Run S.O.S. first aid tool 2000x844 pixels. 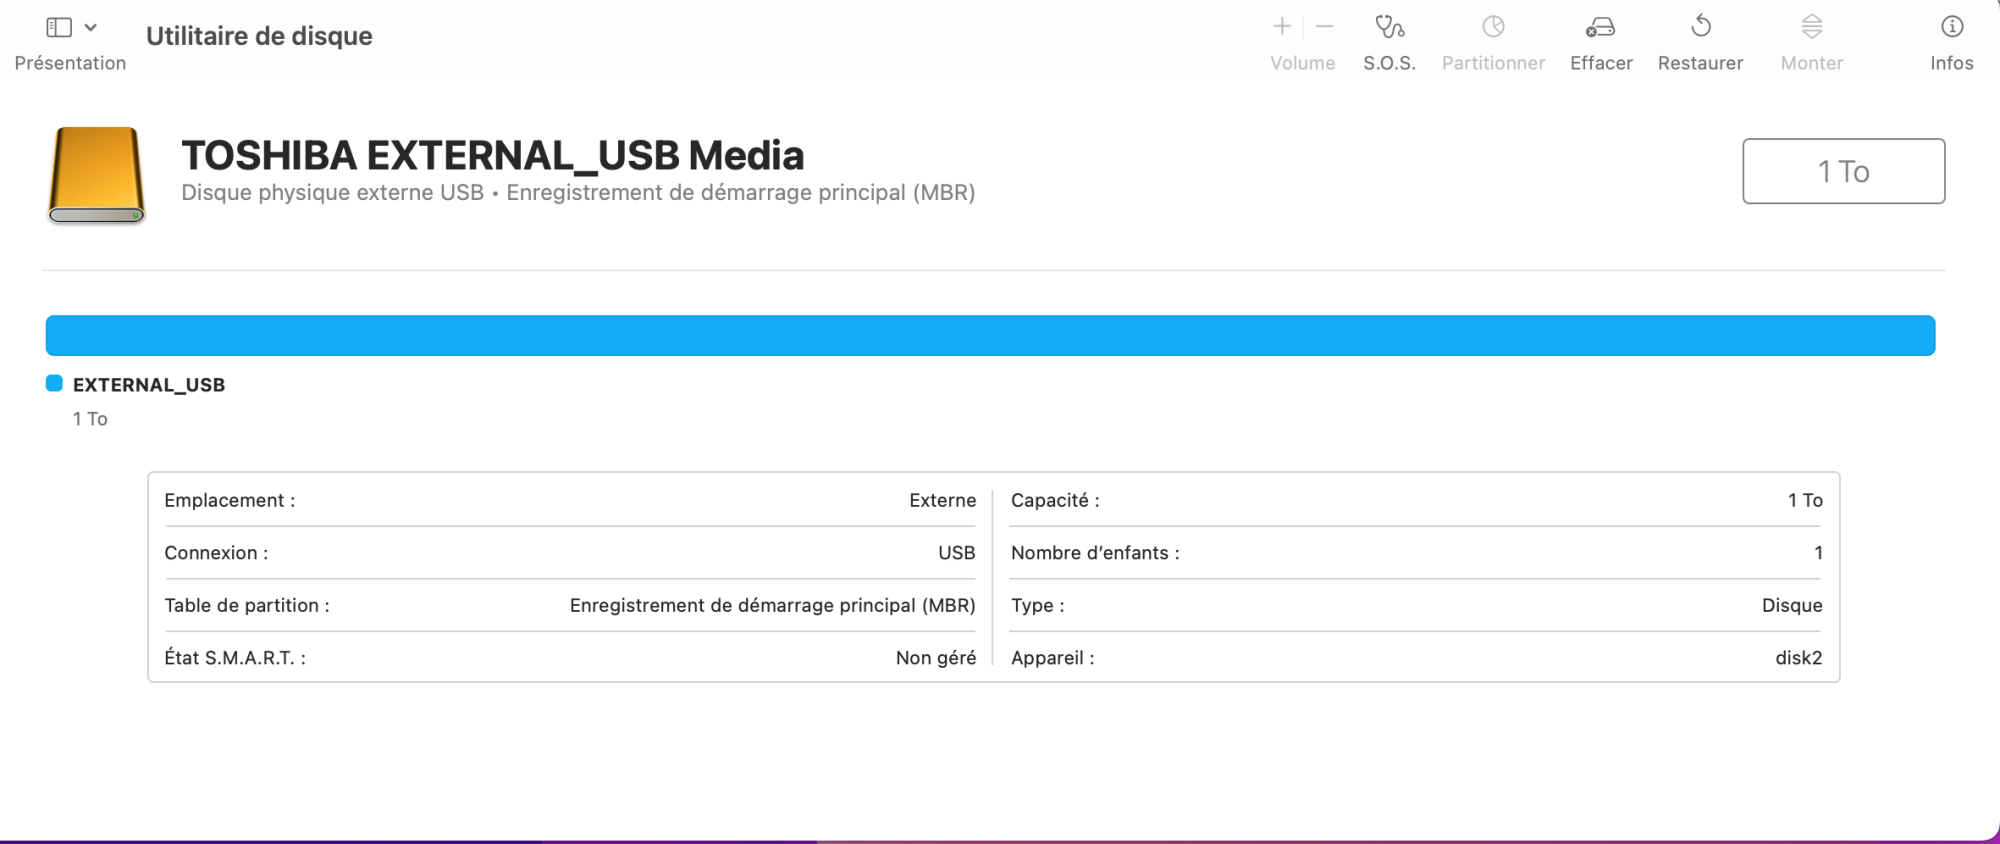pyautogui.click(x=1389, y=26)
